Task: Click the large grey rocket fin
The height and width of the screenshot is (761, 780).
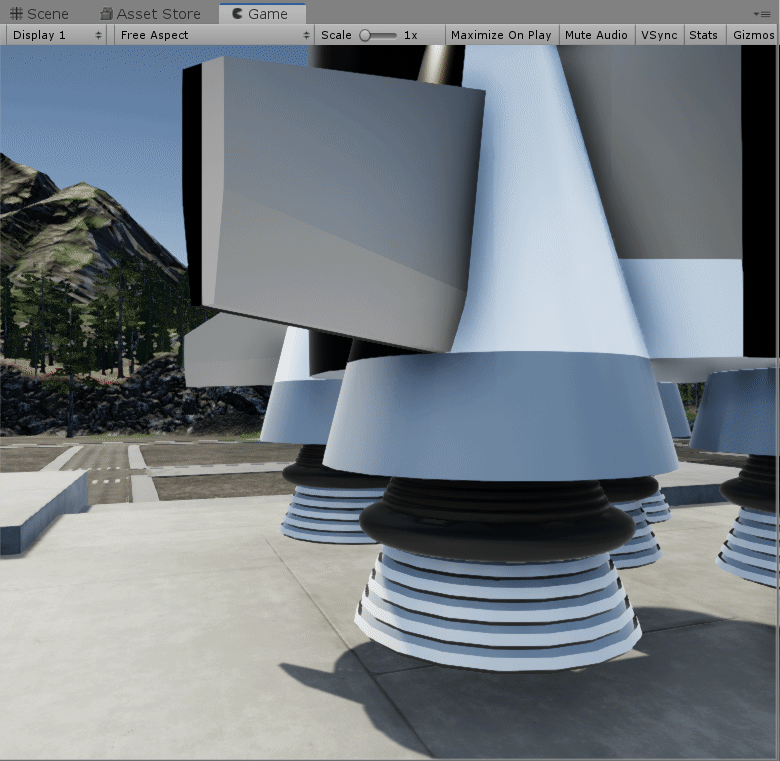Action: (x=335, y=200)
